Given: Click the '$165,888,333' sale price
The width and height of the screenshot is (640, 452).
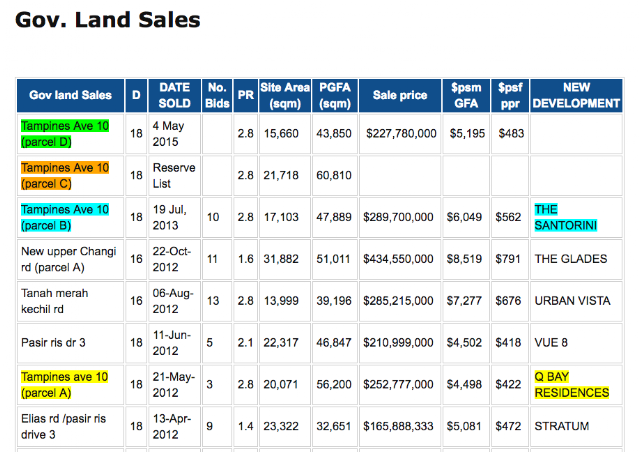Looking at the screenshot, I should (398, 426).
